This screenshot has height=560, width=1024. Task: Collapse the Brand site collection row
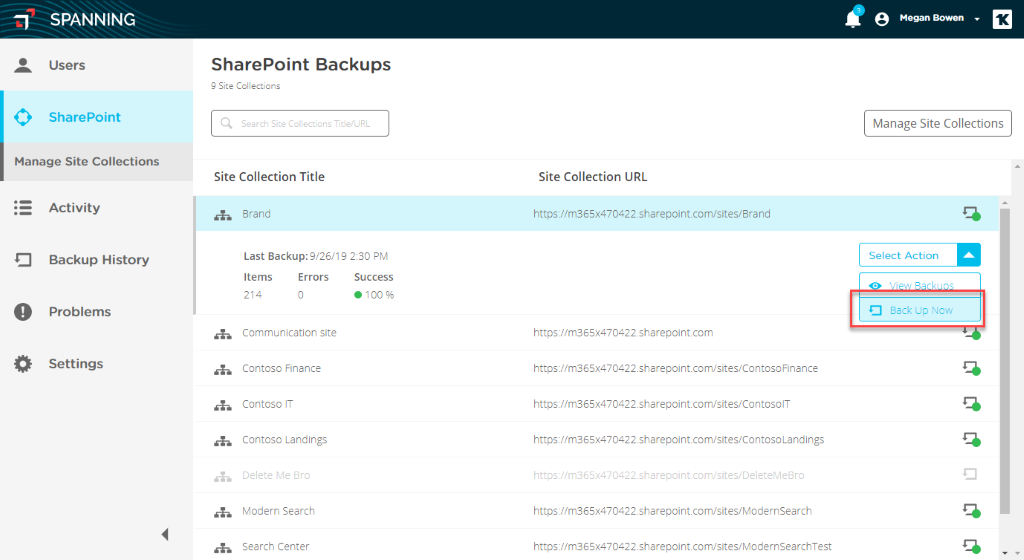596,213
